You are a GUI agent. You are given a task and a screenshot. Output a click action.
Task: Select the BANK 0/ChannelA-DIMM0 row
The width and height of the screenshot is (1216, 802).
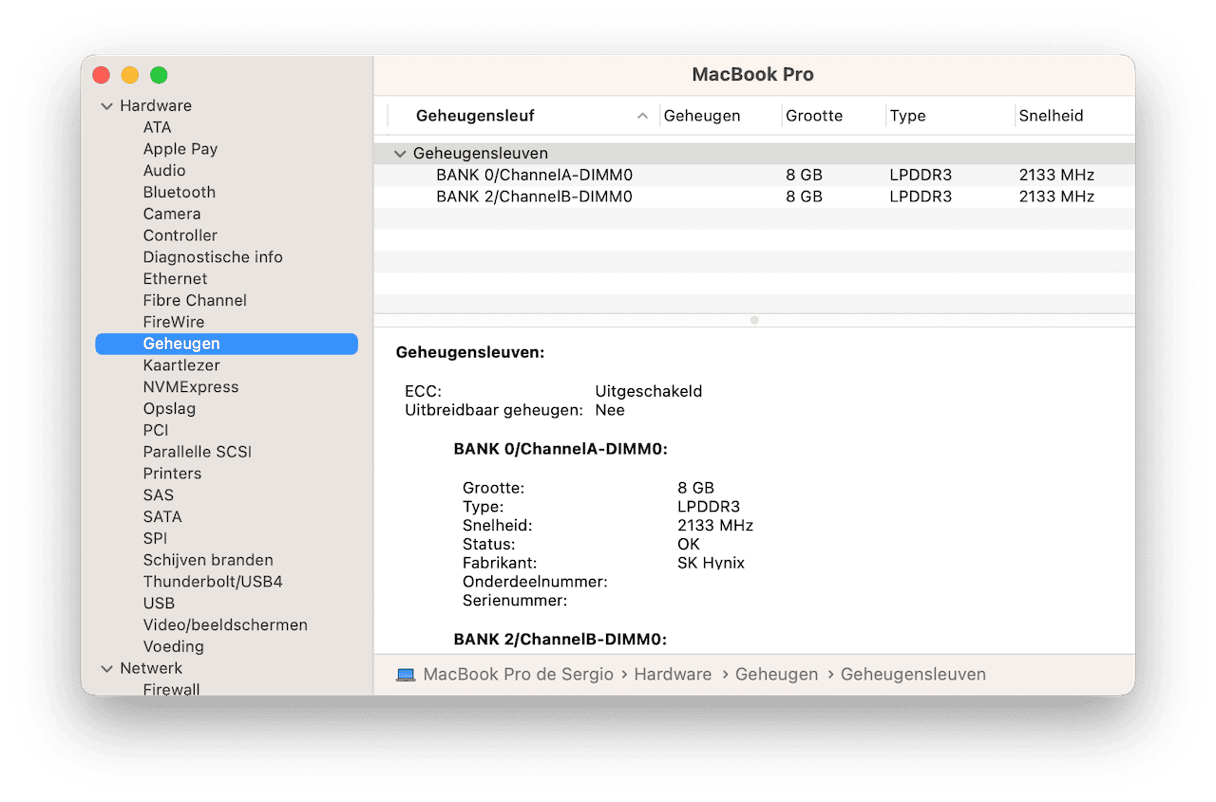[x=534, y=175]
